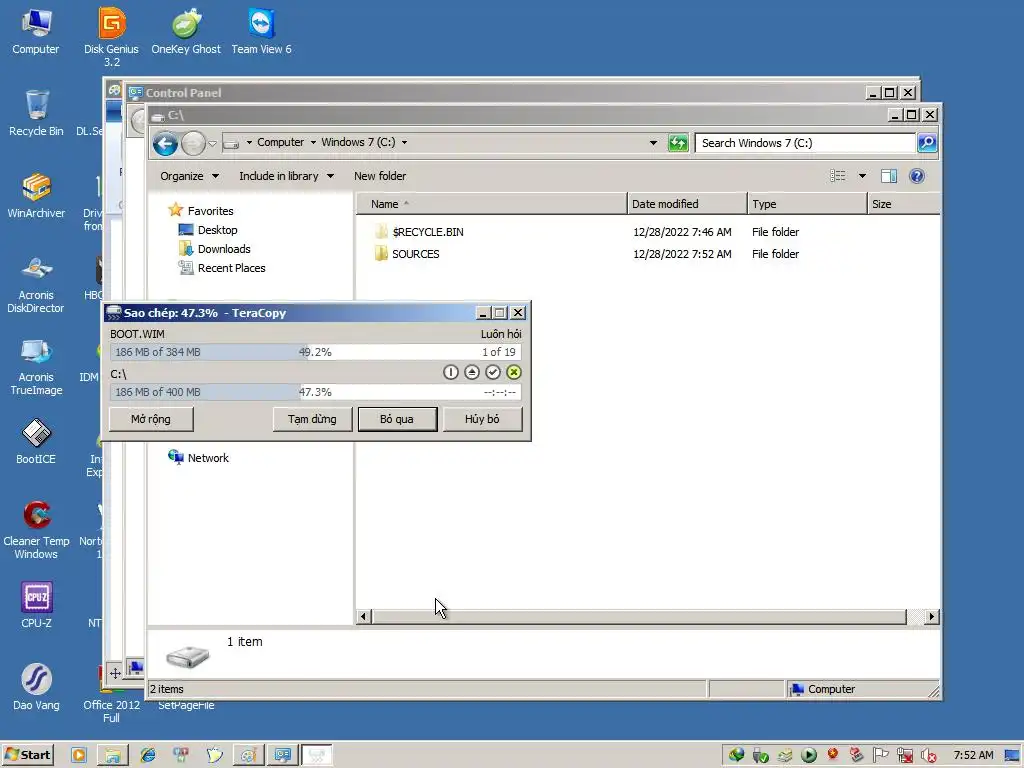Skip the current file with Bỏ qua
1024x768 pixels.
(x=397, y=419)
